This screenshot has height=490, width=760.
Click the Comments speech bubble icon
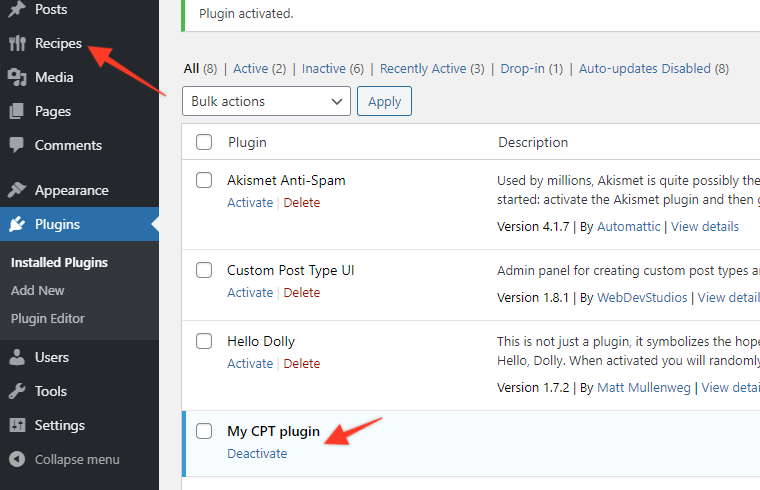tap(17, 145)
